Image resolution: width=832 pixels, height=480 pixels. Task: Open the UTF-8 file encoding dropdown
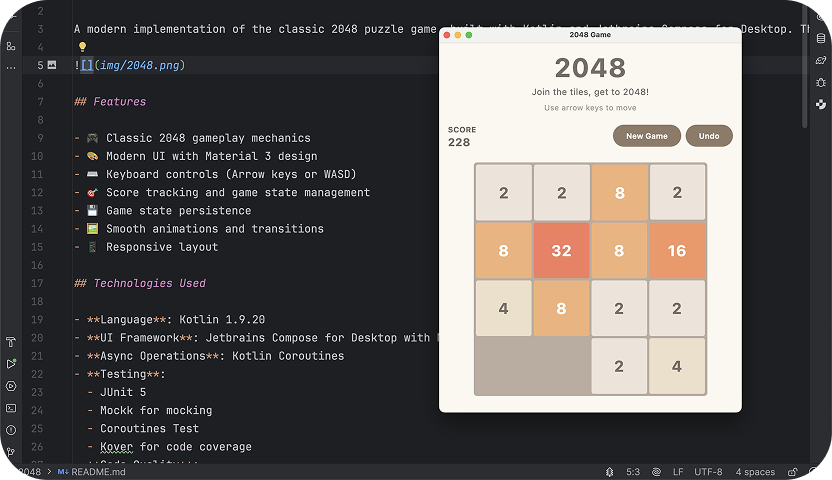point(707,472)
